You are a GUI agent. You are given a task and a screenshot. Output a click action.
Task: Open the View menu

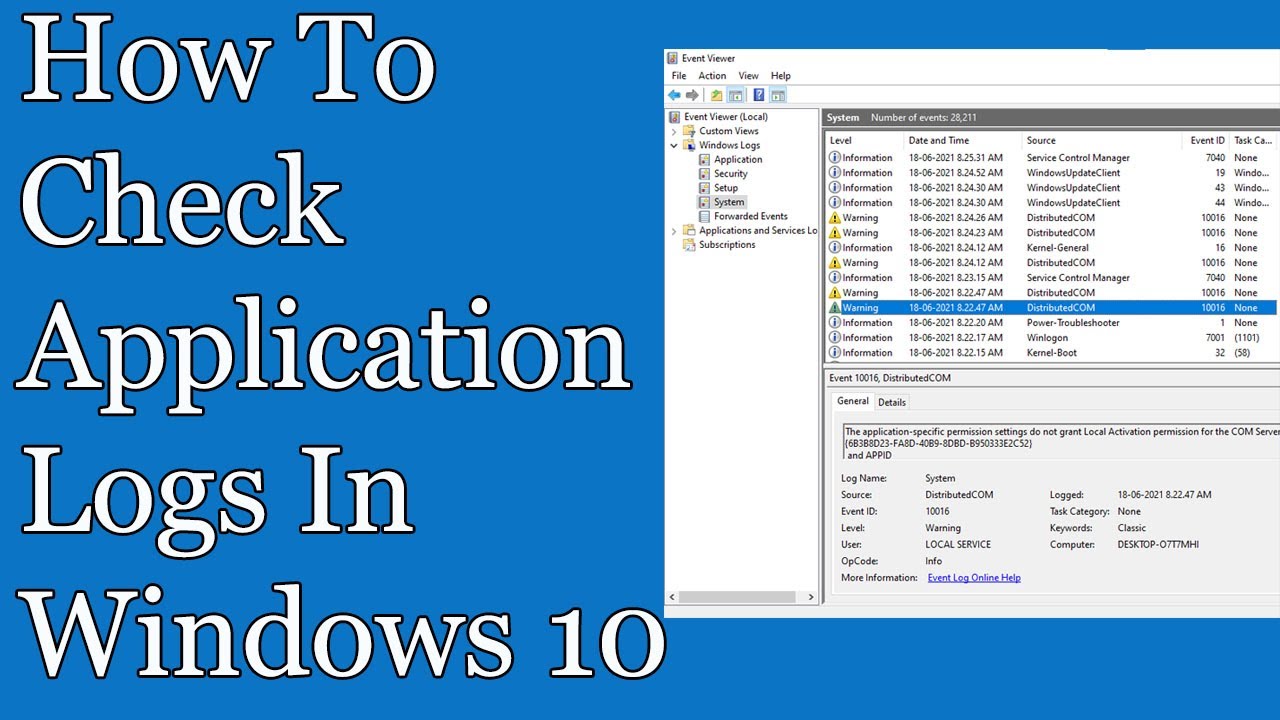pos(748,76)
